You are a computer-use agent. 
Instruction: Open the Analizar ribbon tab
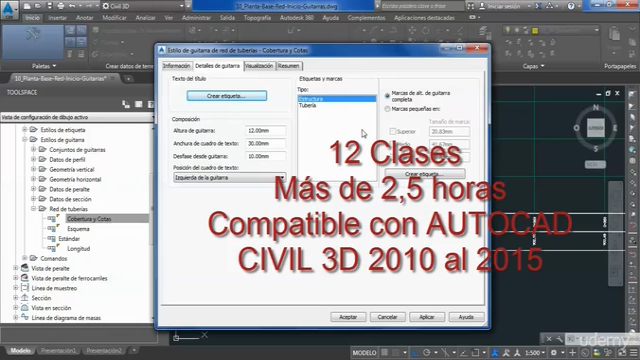pos(145,18)
